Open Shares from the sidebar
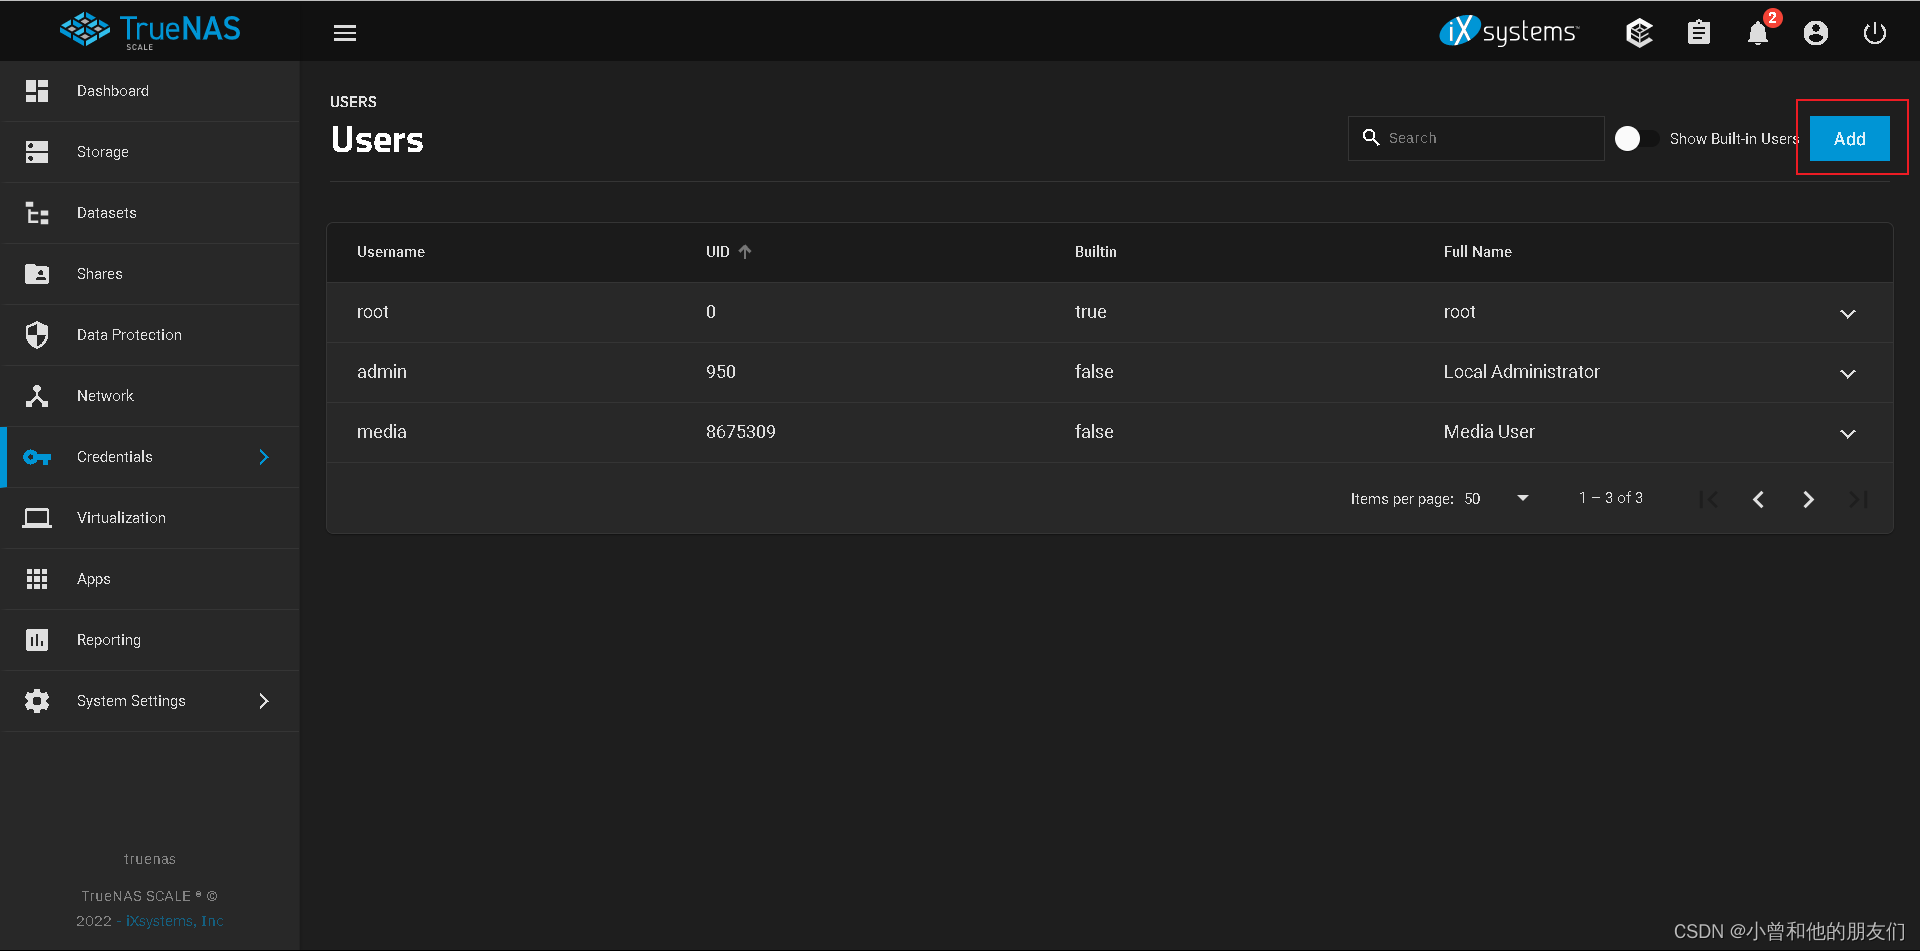Screen dimensions: 1920x951 pos(152,274)
